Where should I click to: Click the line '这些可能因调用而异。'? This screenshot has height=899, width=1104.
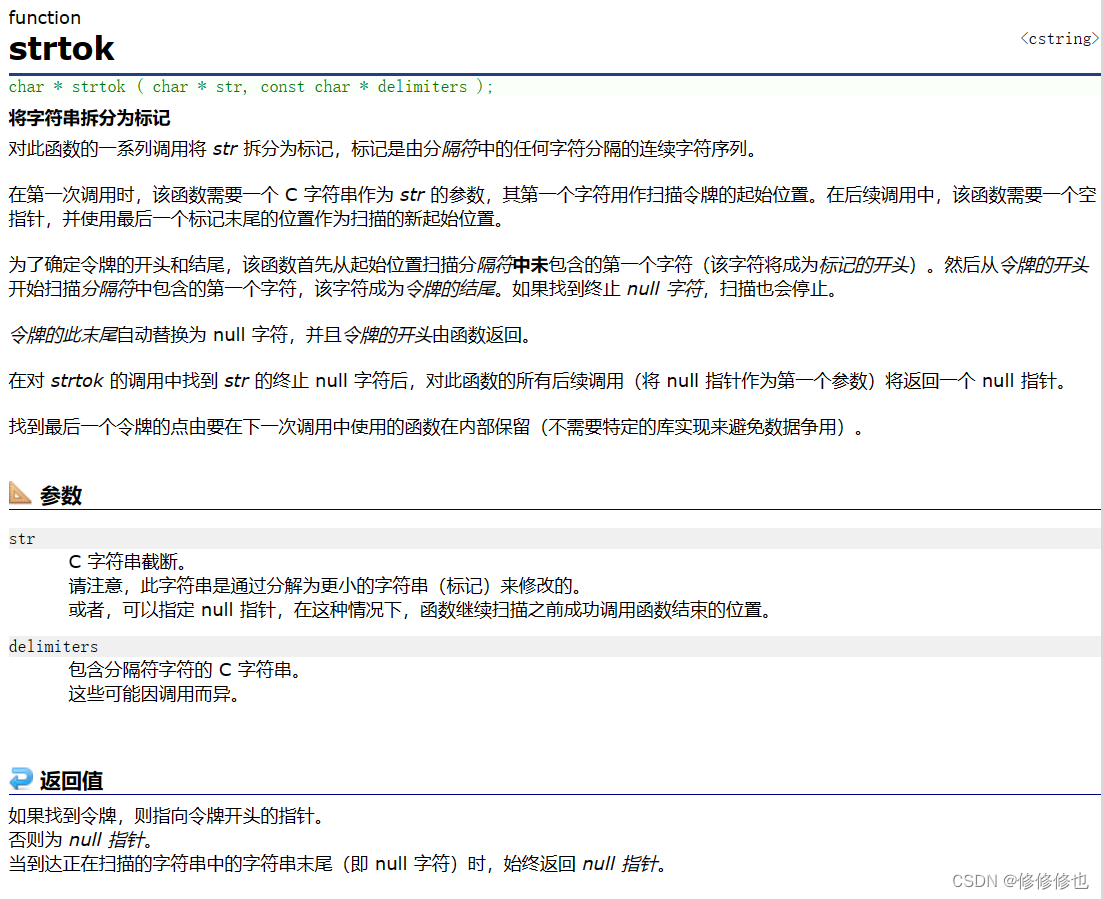pos(155,694)
